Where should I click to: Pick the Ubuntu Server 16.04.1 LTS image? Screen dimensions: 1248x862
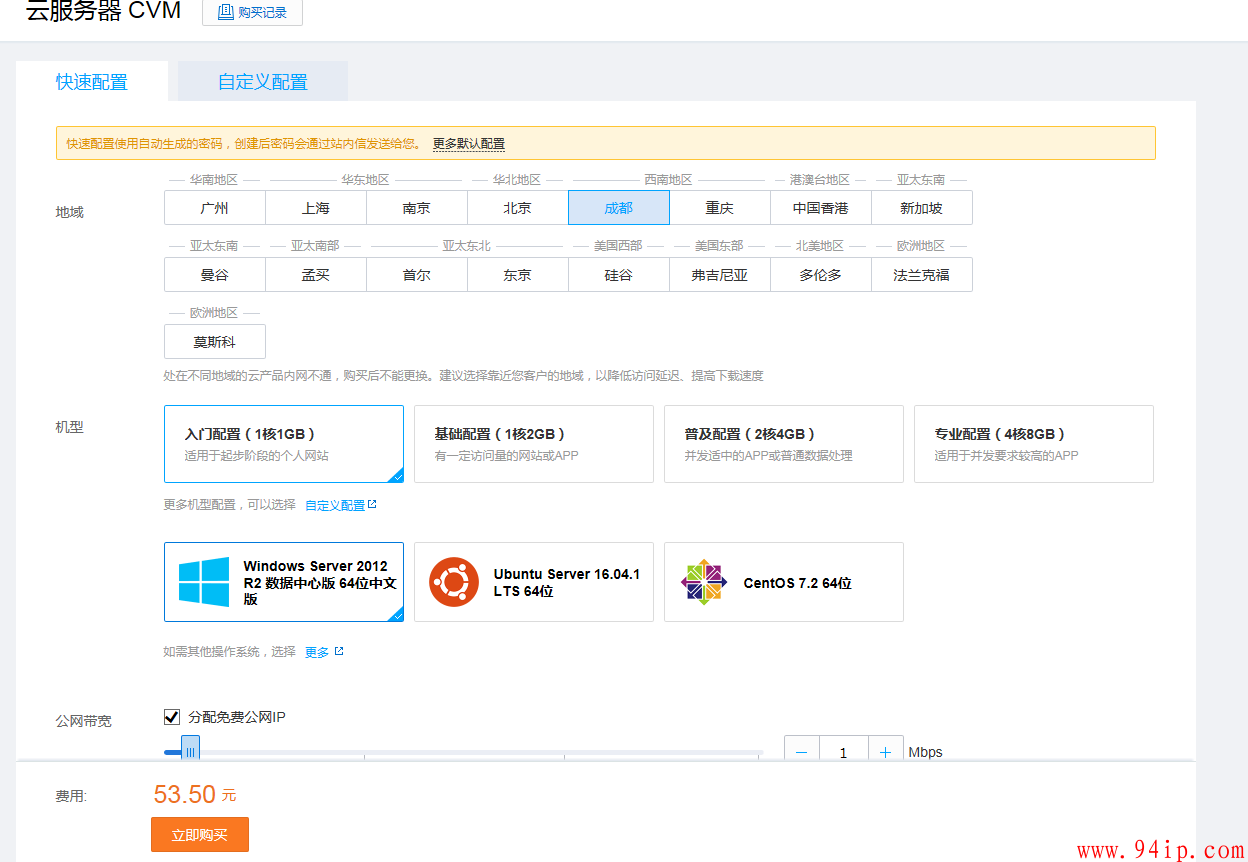[534, 582]
